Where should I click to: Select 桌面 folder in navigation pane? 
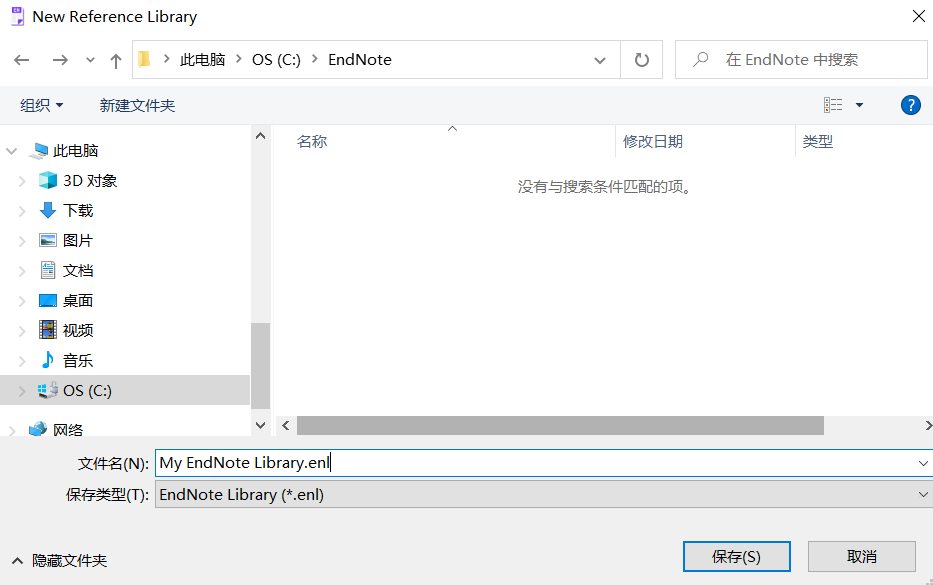coord(78,301)
